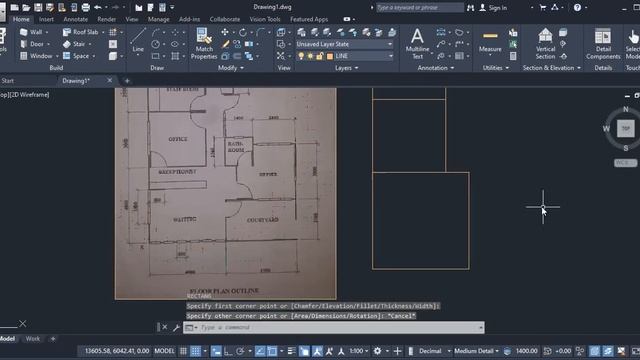This screenshot has height=360, width=640.
Task: Click the Rotate tool icon
Action: [242, 32]
